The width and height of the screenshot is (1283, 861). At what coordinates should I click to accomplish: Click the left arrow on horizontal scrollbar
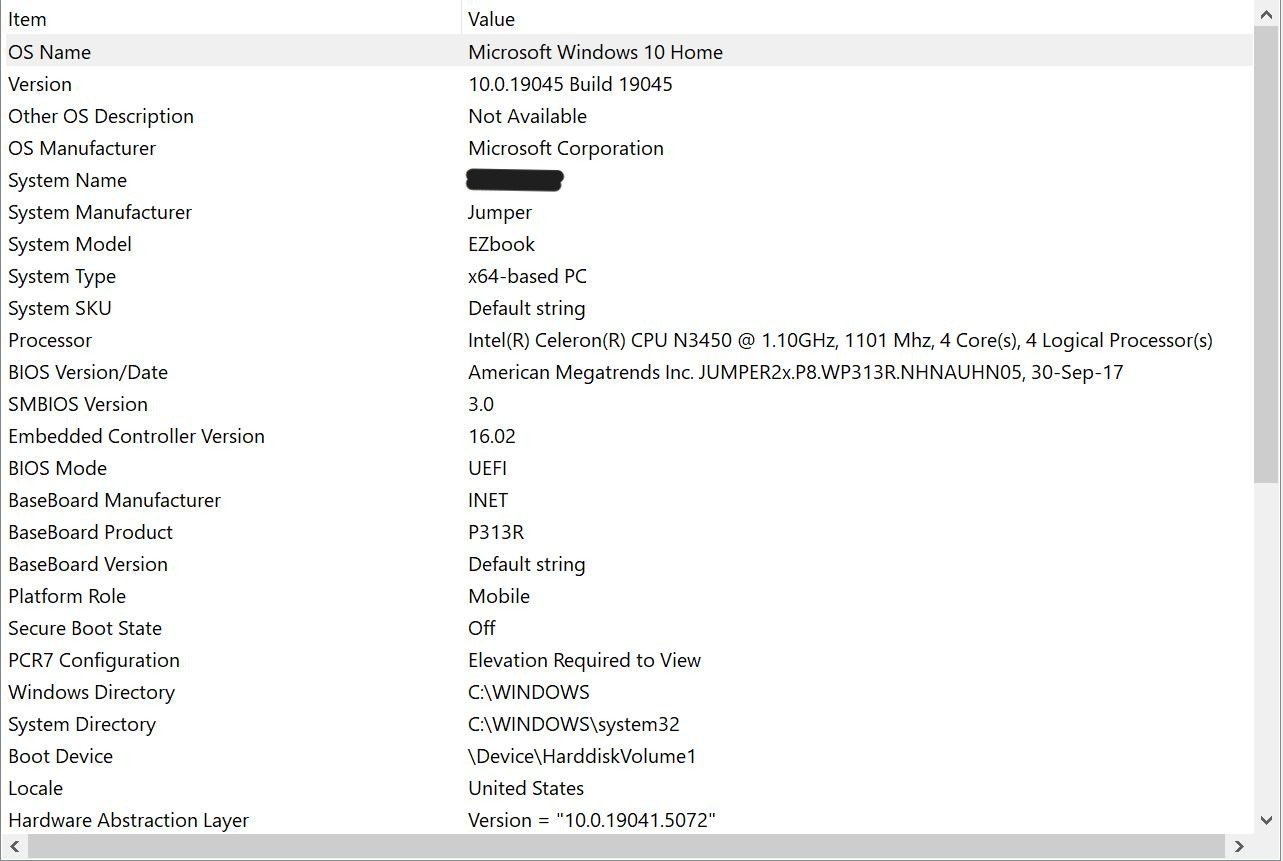[13, 847]
